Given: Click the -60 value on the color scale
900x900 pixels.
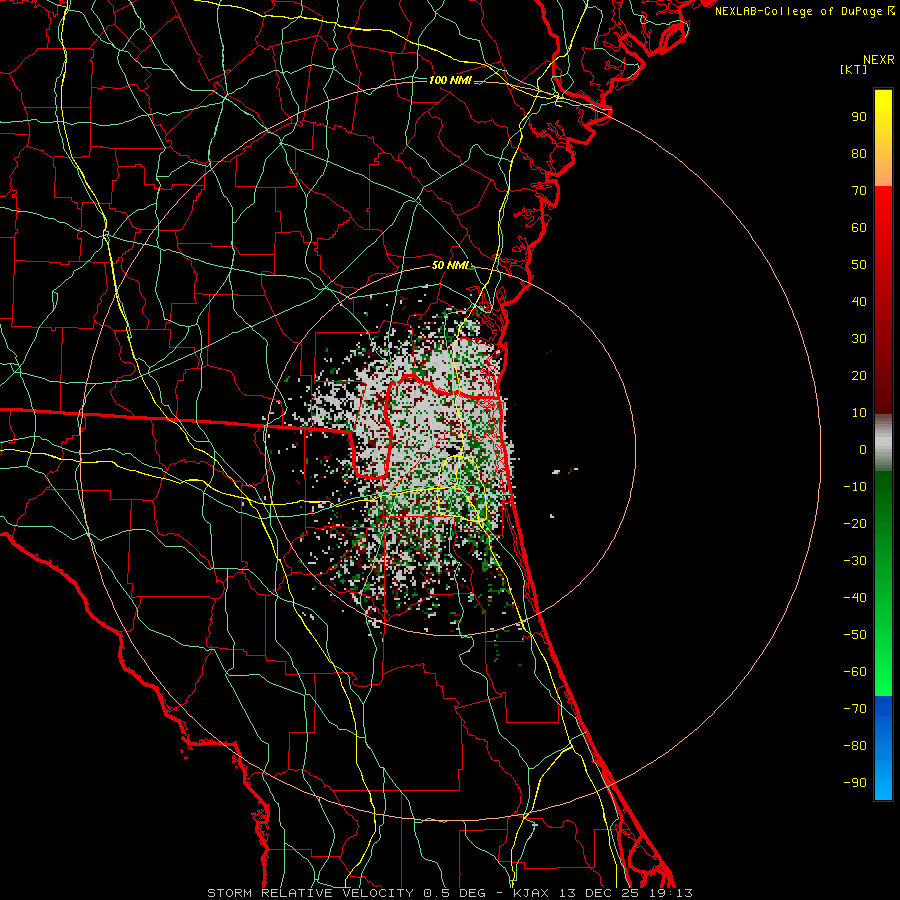Looking at the screenshot, I should (x=855, y=672).
